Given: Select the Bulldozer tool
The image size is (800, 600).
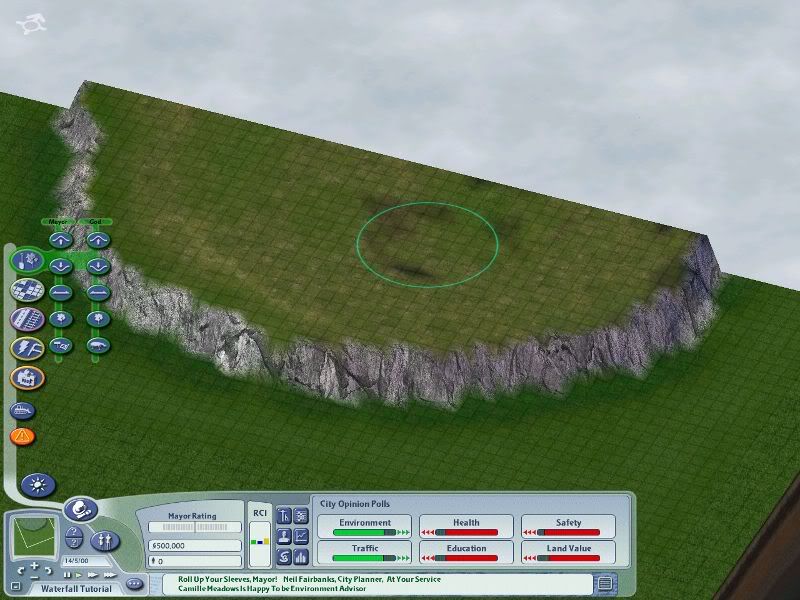Looking at the screenshot, I should pyautogui.click(x=22, y=410).
